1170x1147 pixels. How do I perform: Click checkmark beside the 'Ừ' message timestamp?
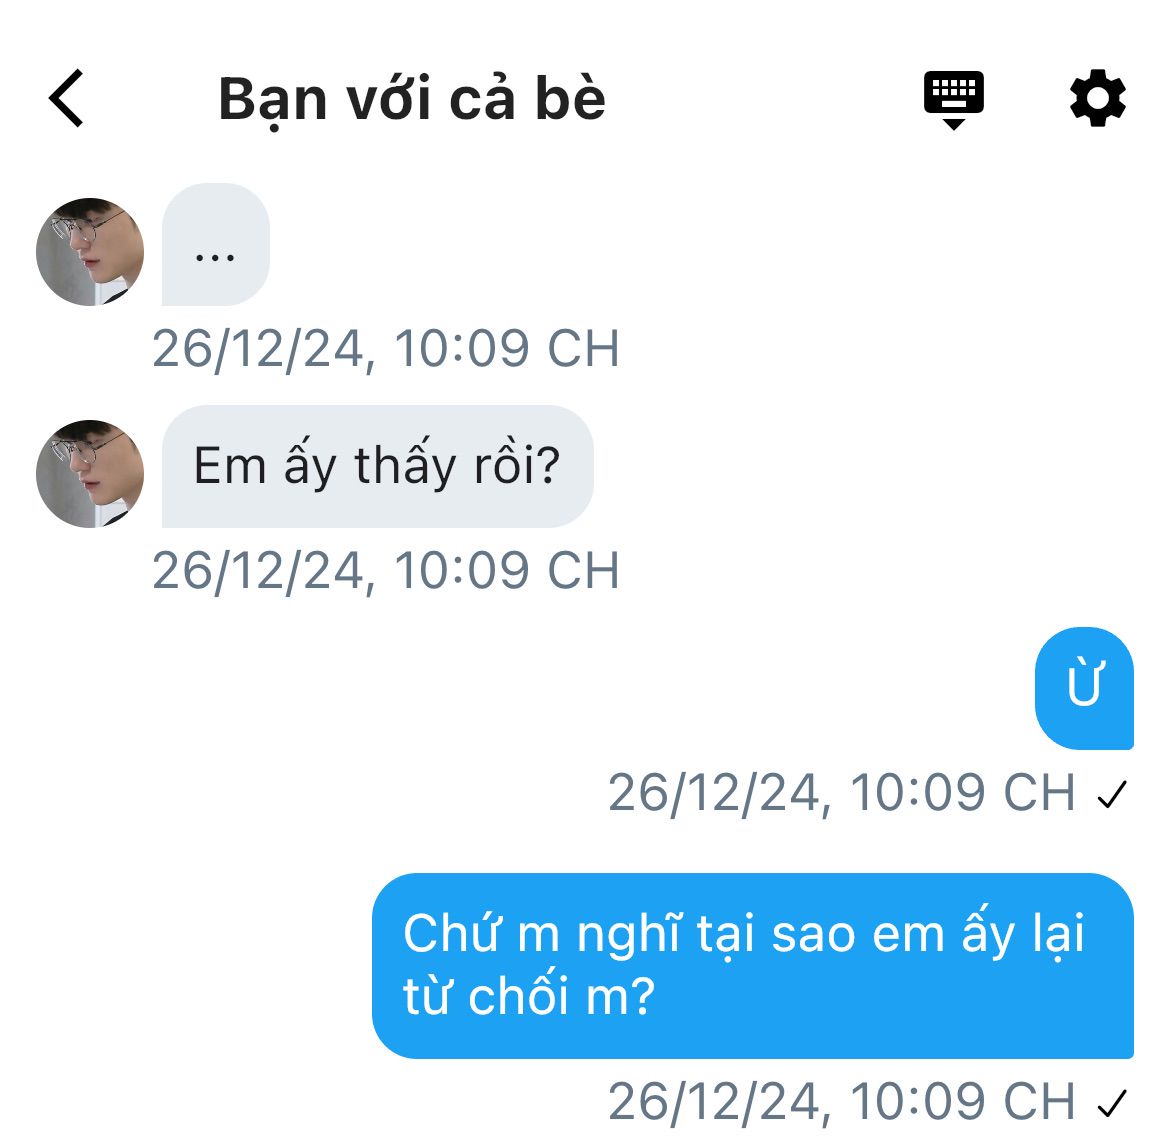point(1112,794)
